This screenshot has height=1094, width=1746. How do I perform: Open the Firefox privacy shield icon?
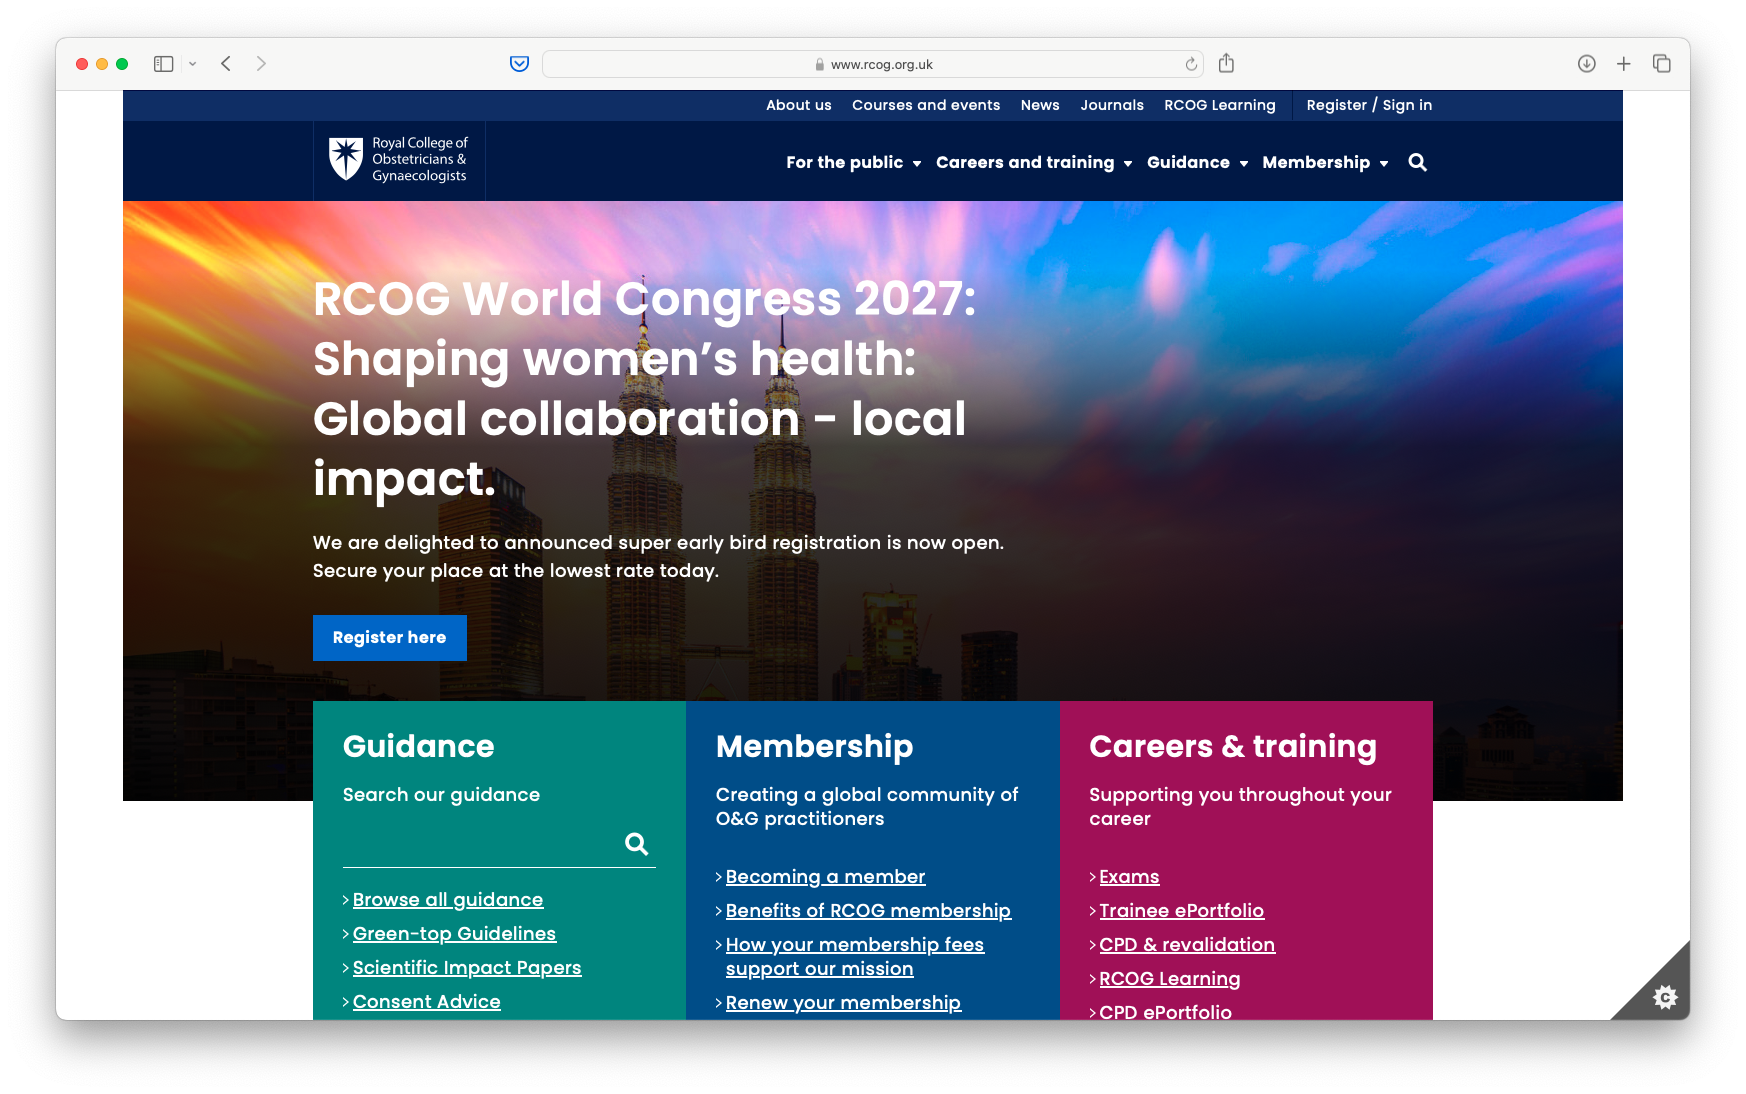(519, 63)
